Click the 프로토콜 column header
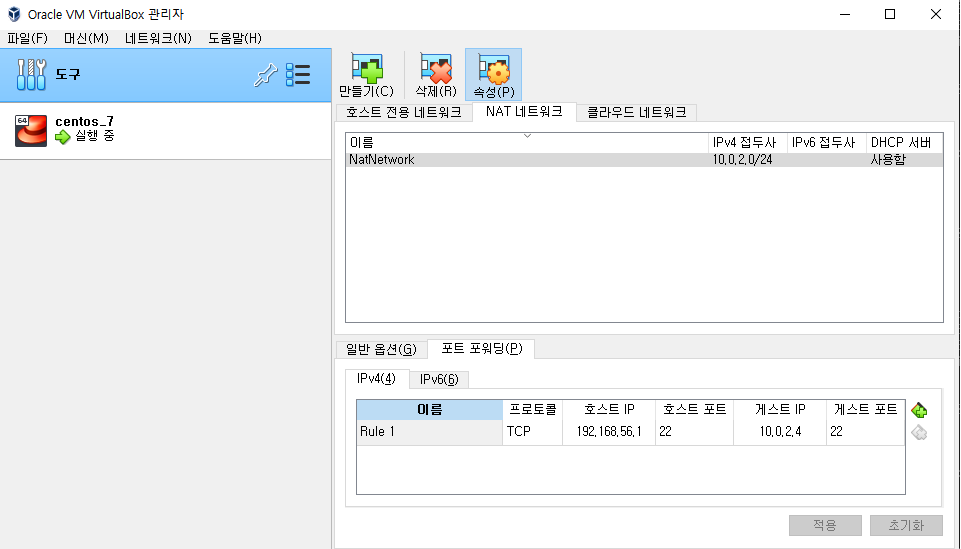Viewport: 961px width, 549px height. tap(532, 410)
